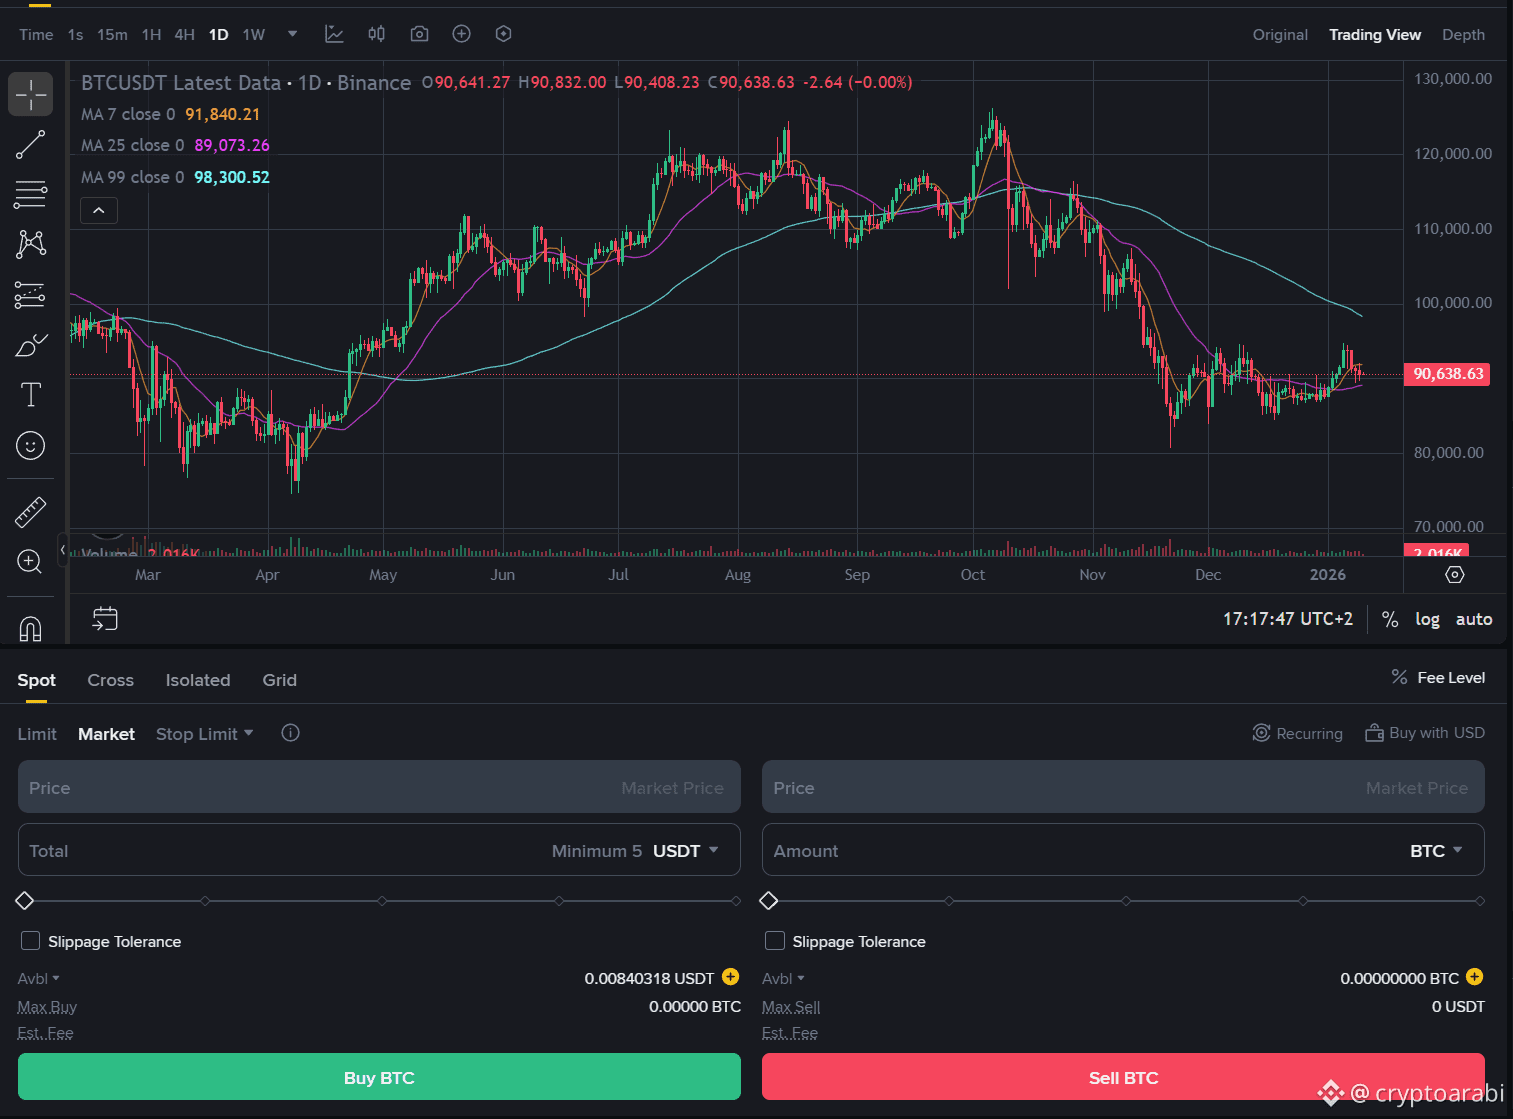Toggle log scale on chart
Viewport: 1513px width, 1119px height.
1427,619
